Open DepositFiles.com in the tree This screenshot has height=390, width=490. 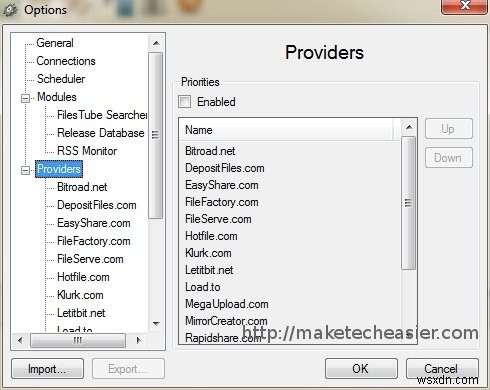tap(97, 205)
